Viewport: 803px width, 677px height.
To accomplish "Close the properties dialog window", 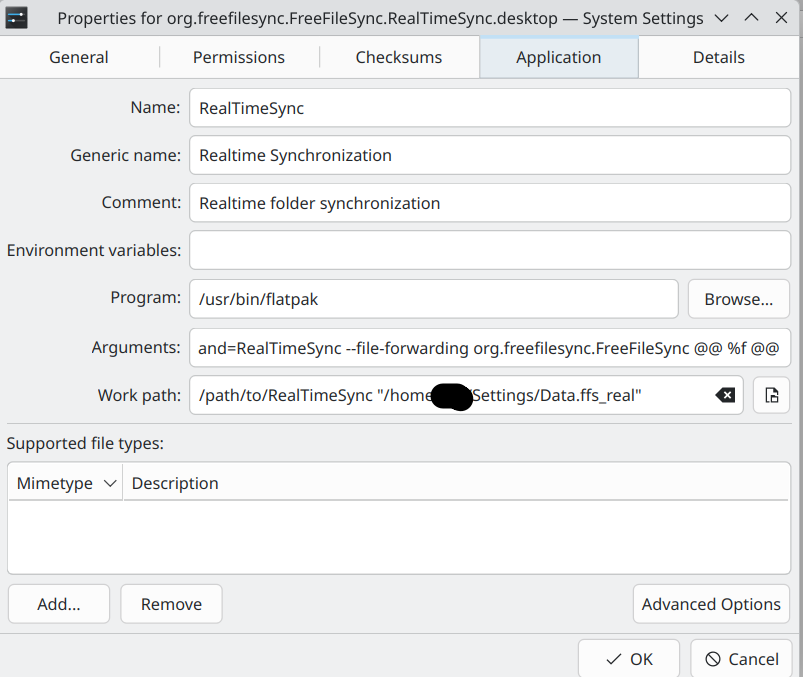I will tap(781, 18).
